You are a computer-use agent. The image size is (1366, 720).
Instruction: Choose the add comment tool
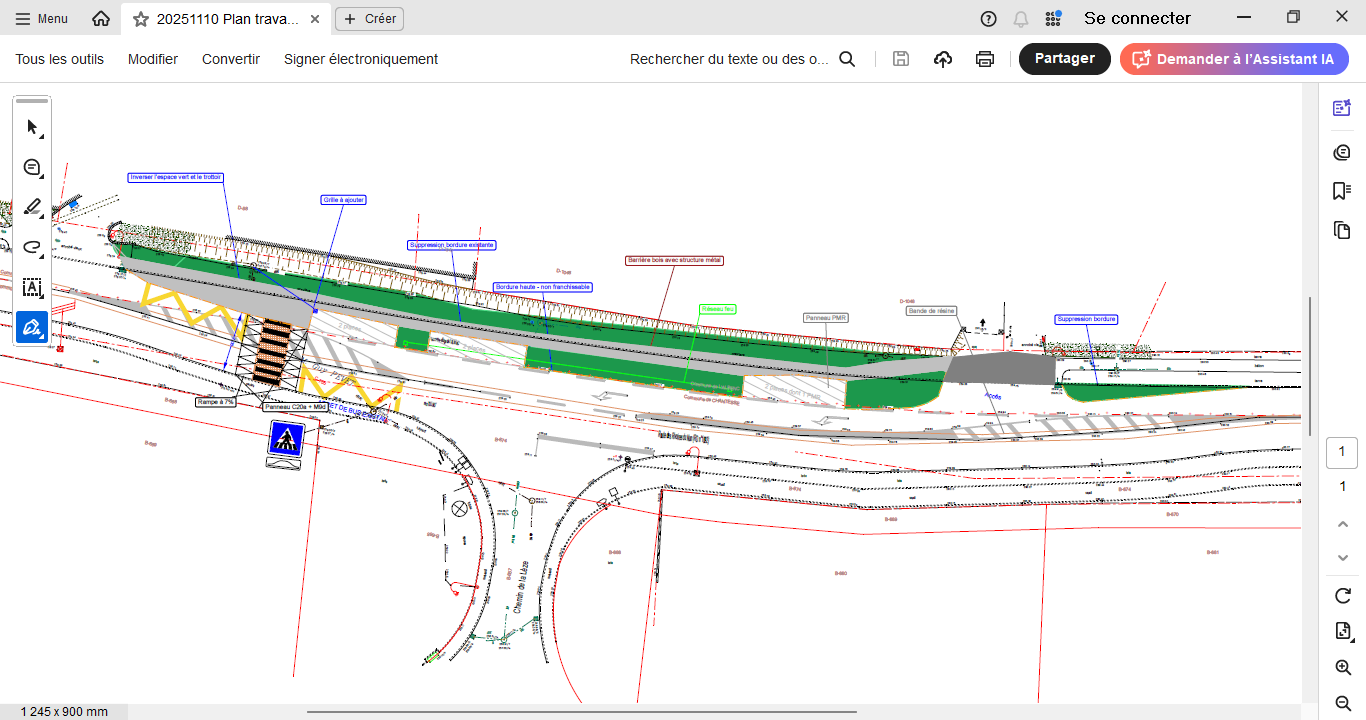tap(32, 168)
